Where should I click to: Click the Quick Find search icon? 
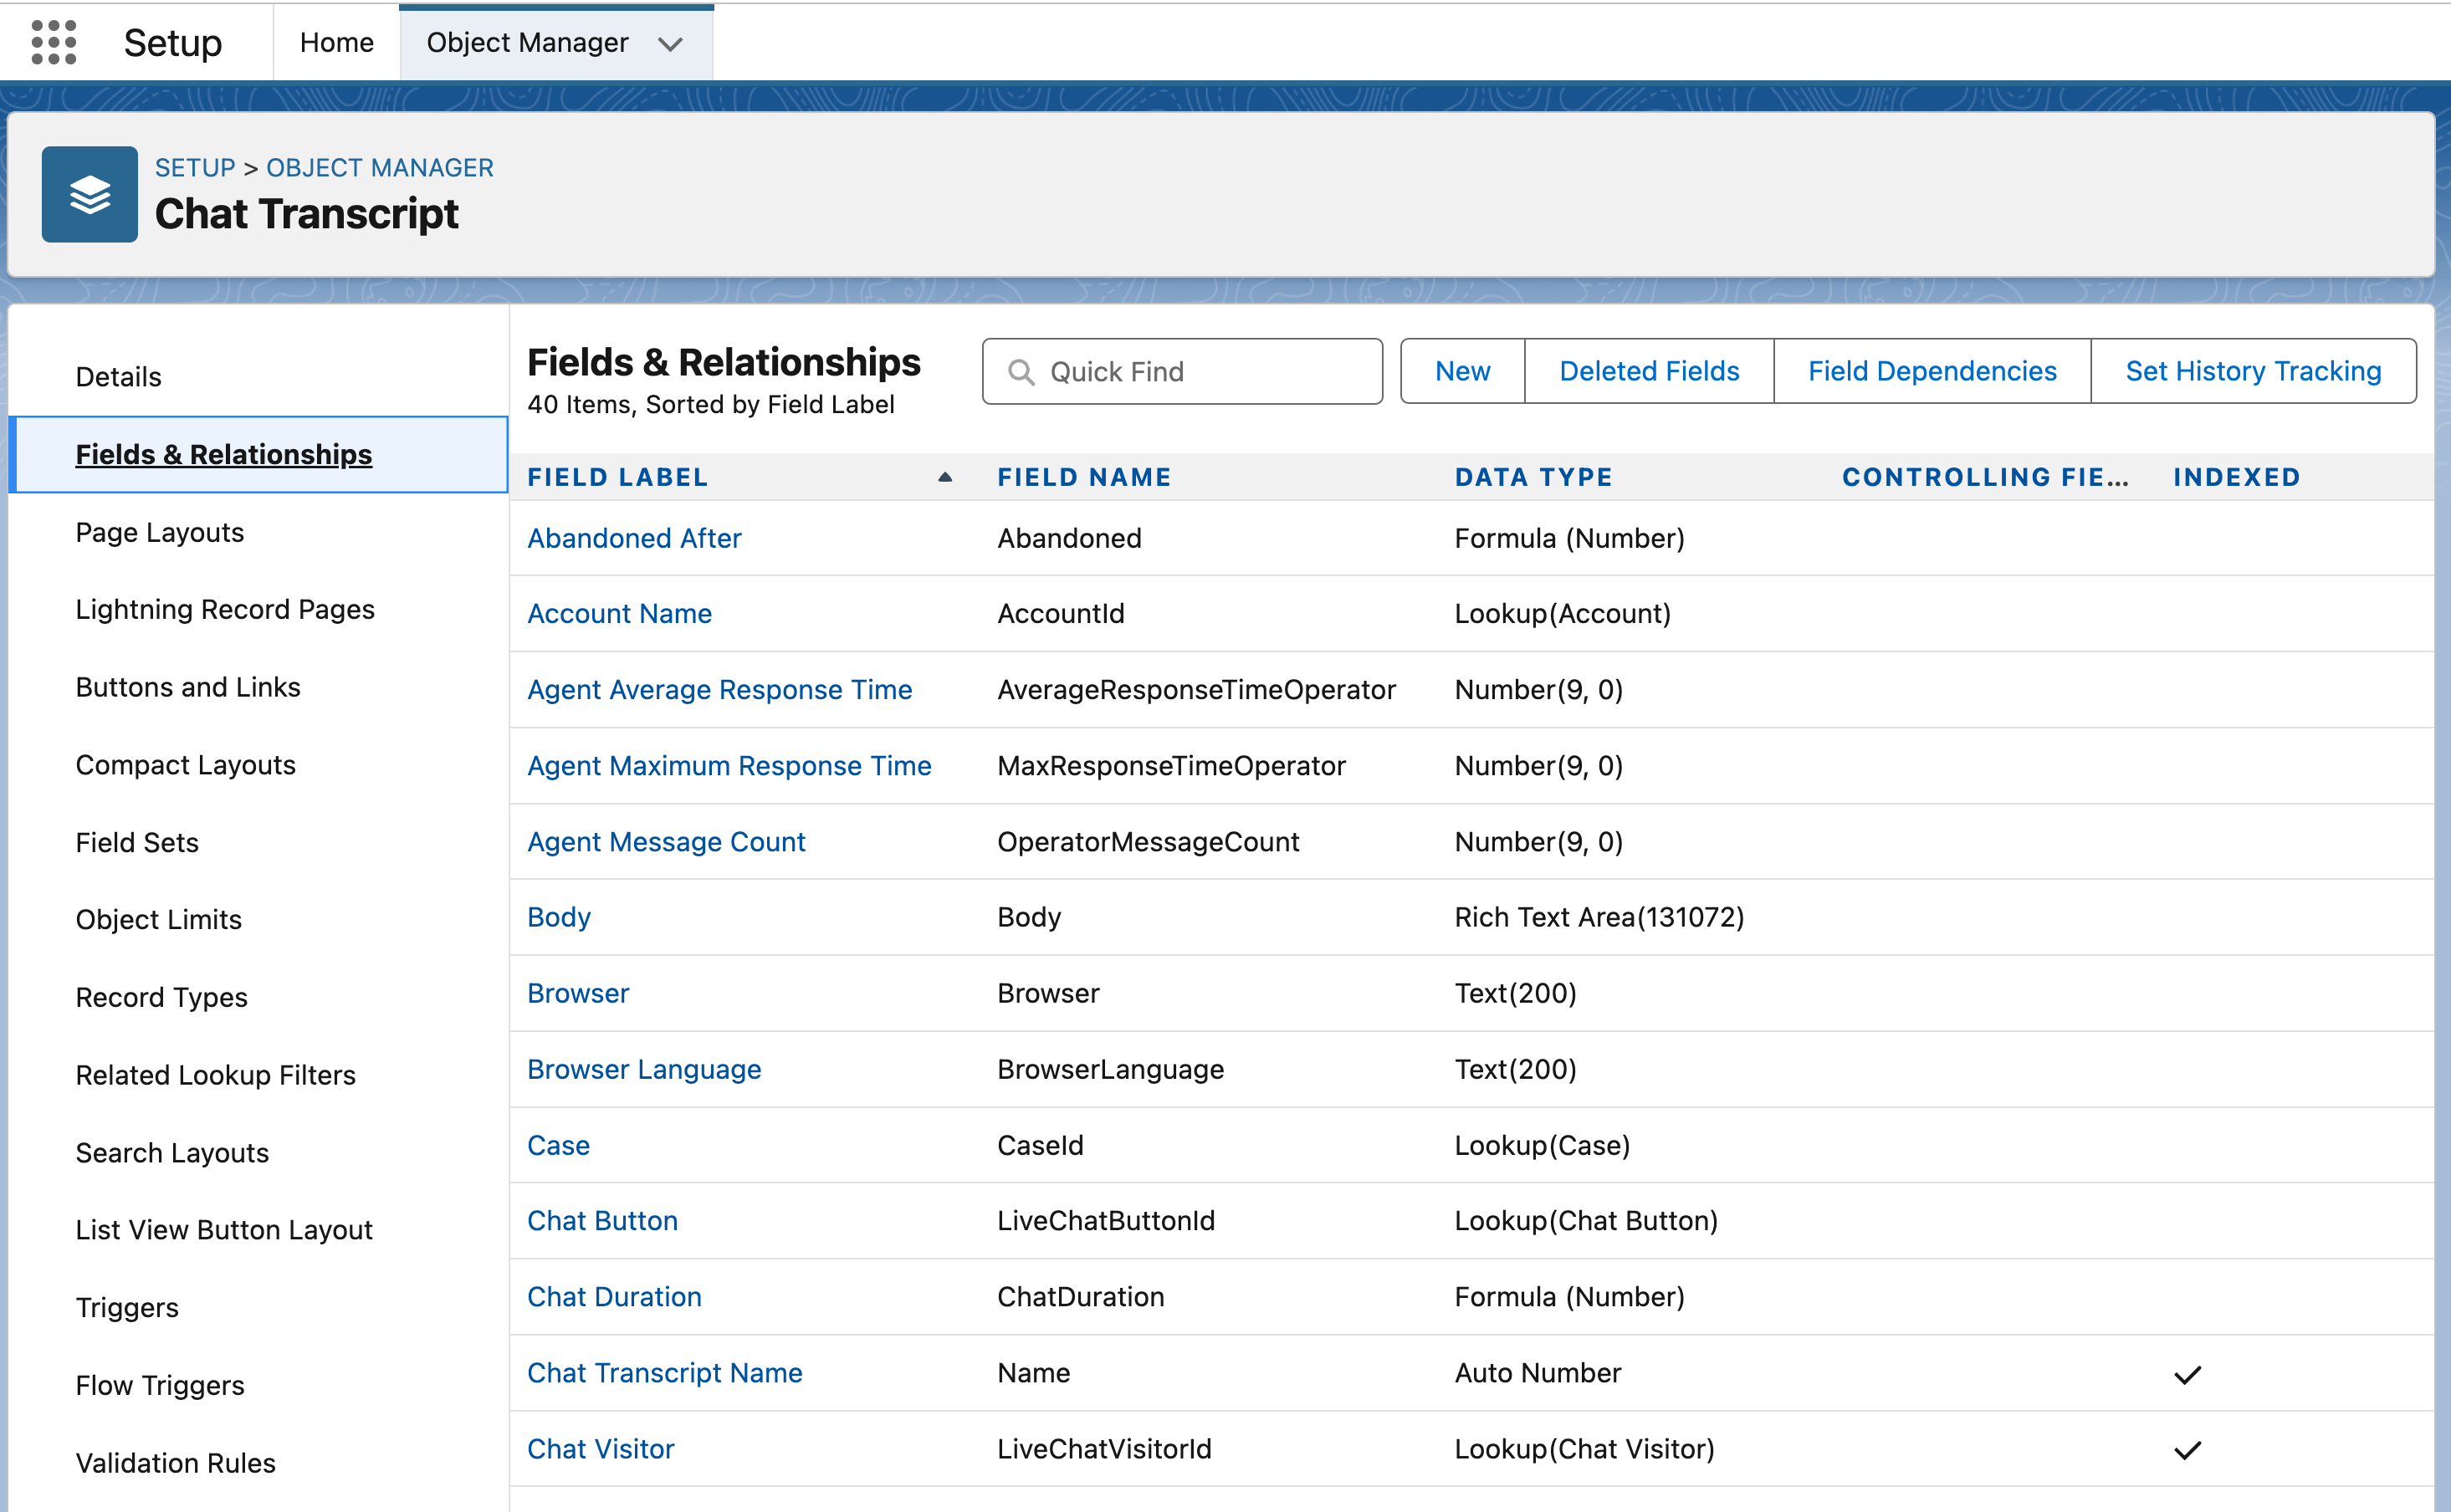[1022, 373]
